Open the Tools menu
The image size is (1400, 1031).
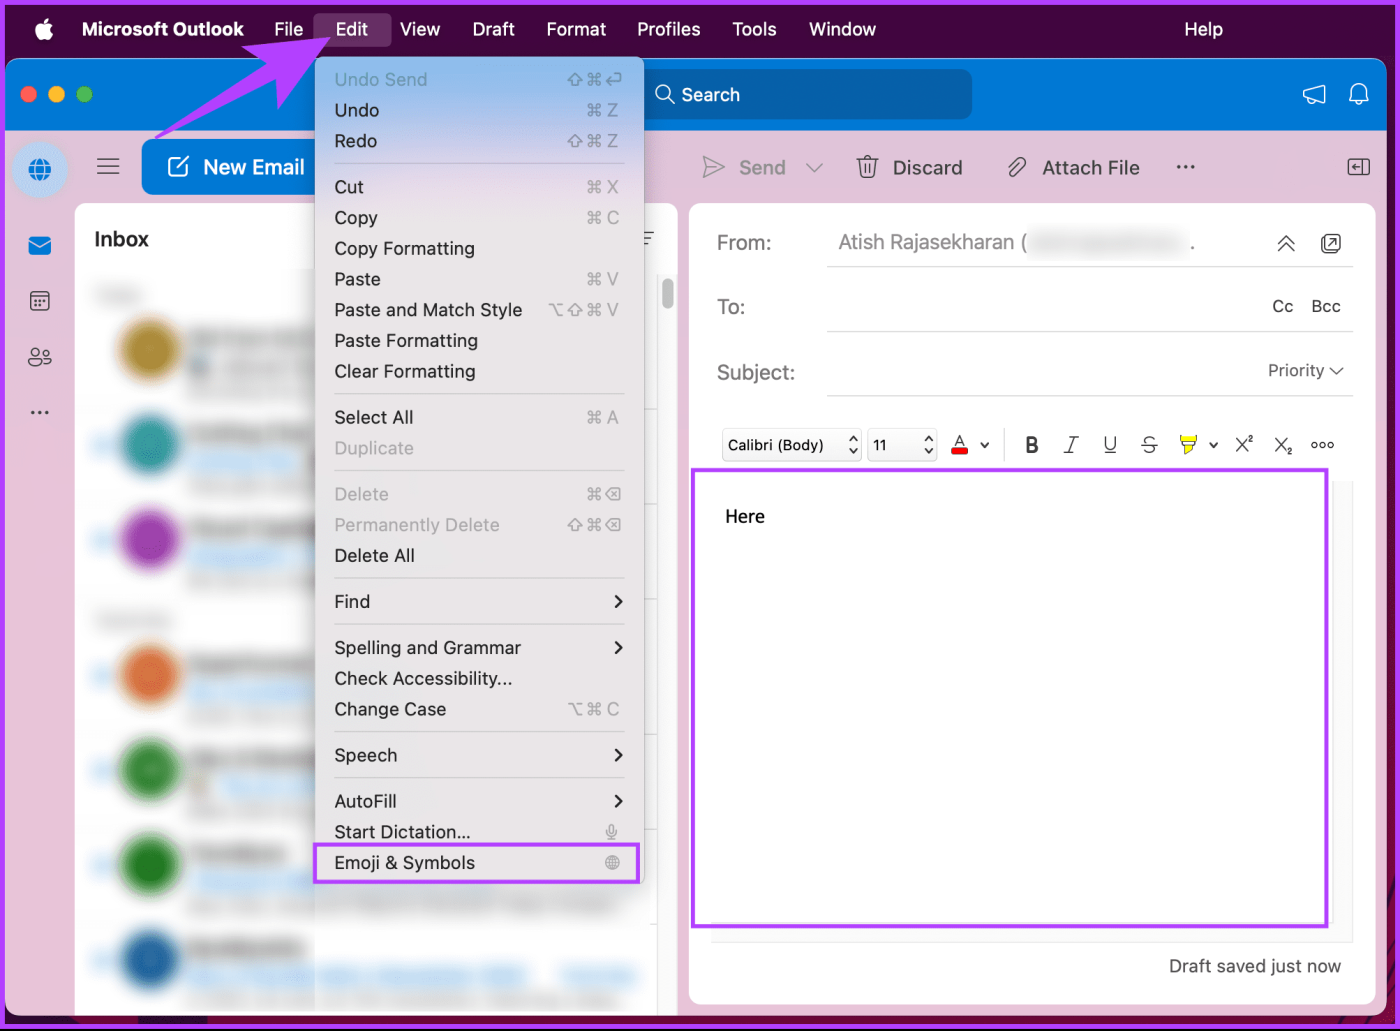click(x=754, y=30)
